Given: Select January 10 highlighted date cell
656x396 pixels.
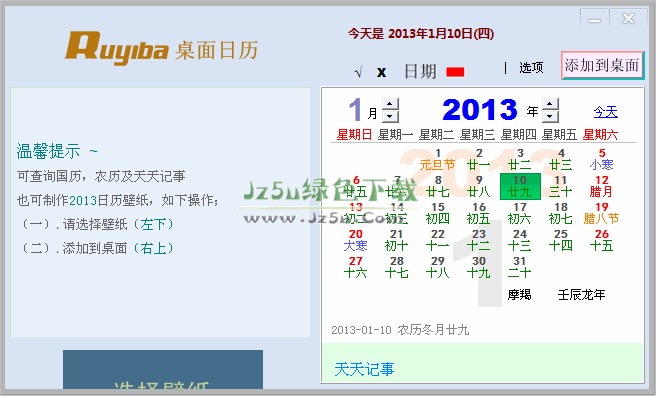Looking at the screenshot, I should tap(520, 186).
